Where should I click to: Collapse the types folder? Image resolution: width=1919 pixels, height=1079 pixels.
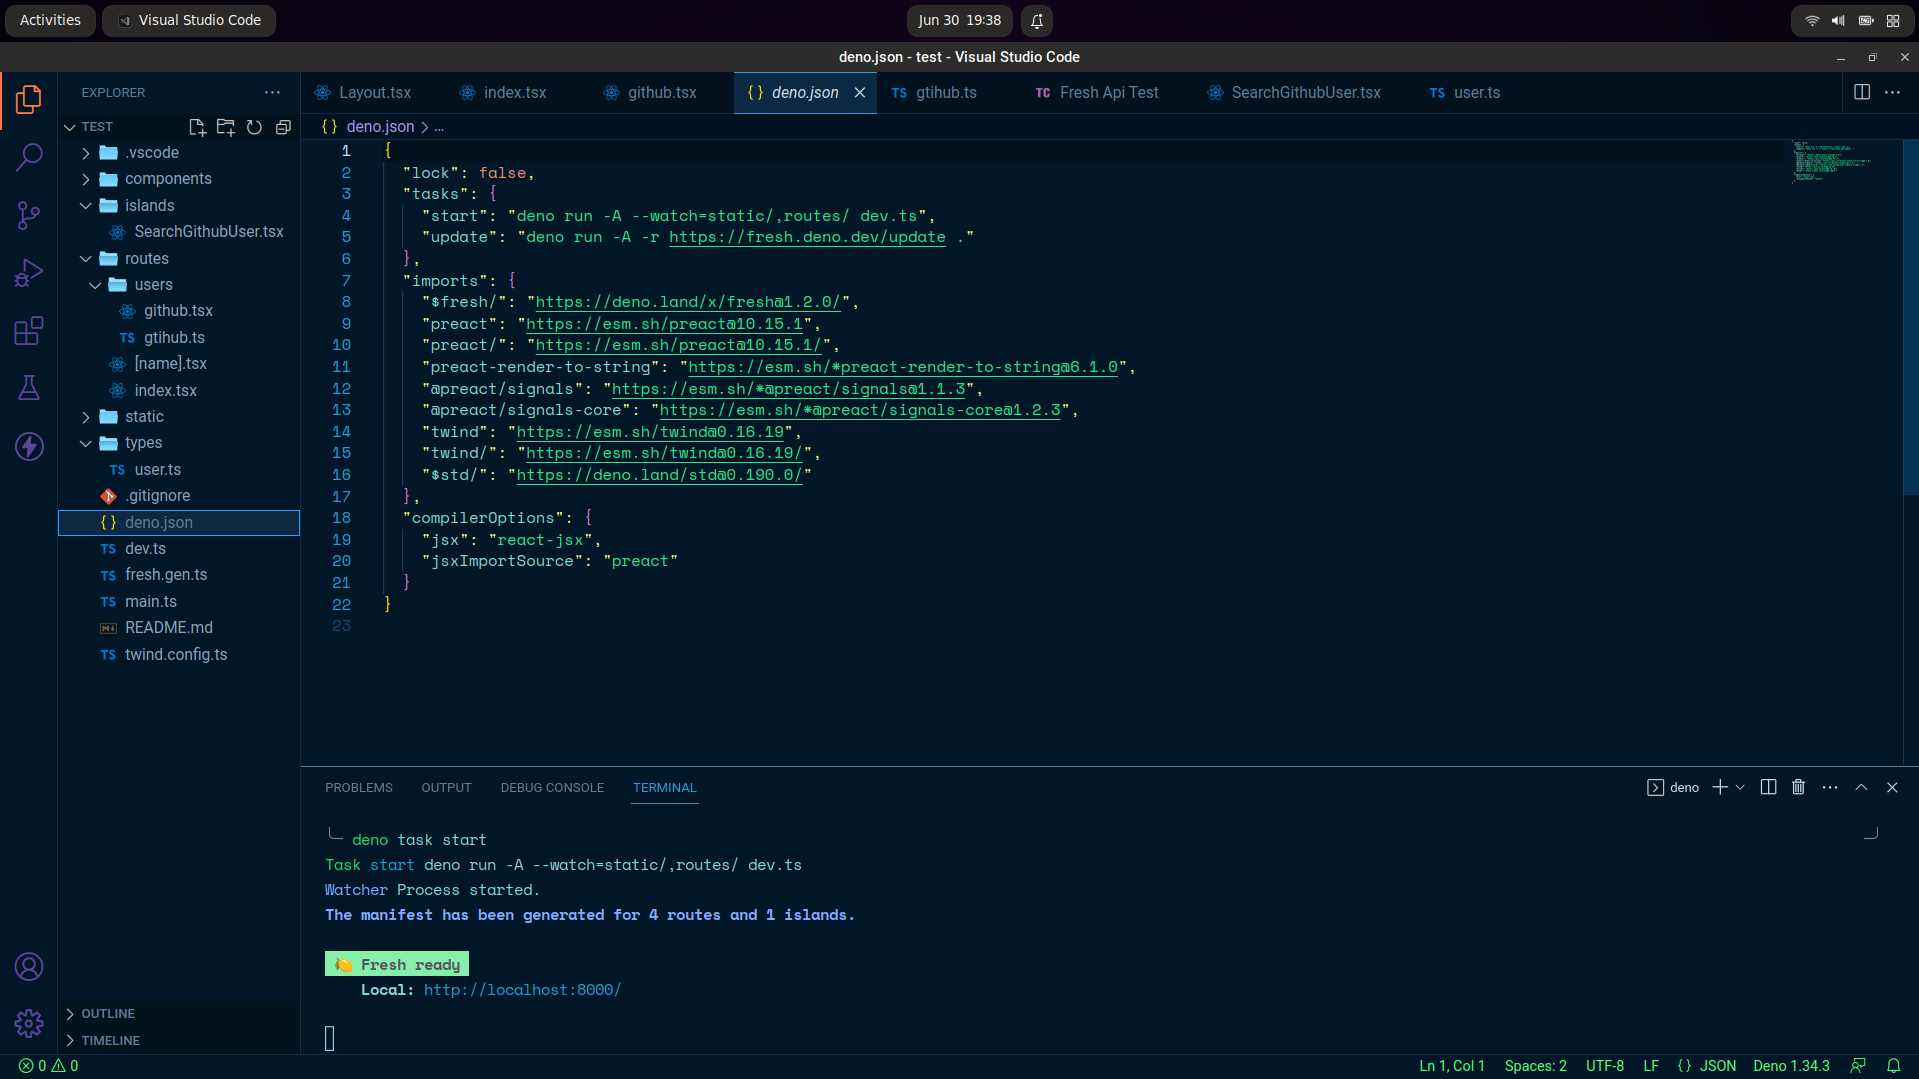pos(178,442)
